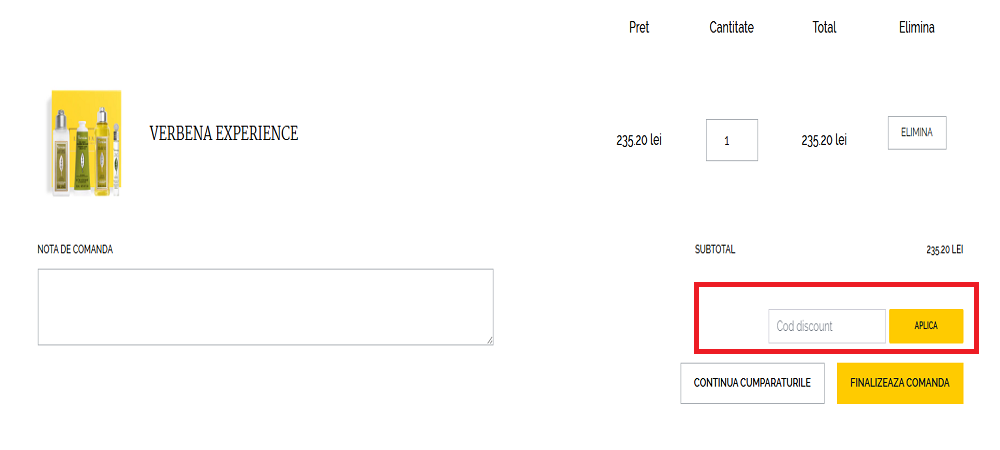
Task: Click the Verbena Experience product thumbnail
Action: tap(85, 142)
